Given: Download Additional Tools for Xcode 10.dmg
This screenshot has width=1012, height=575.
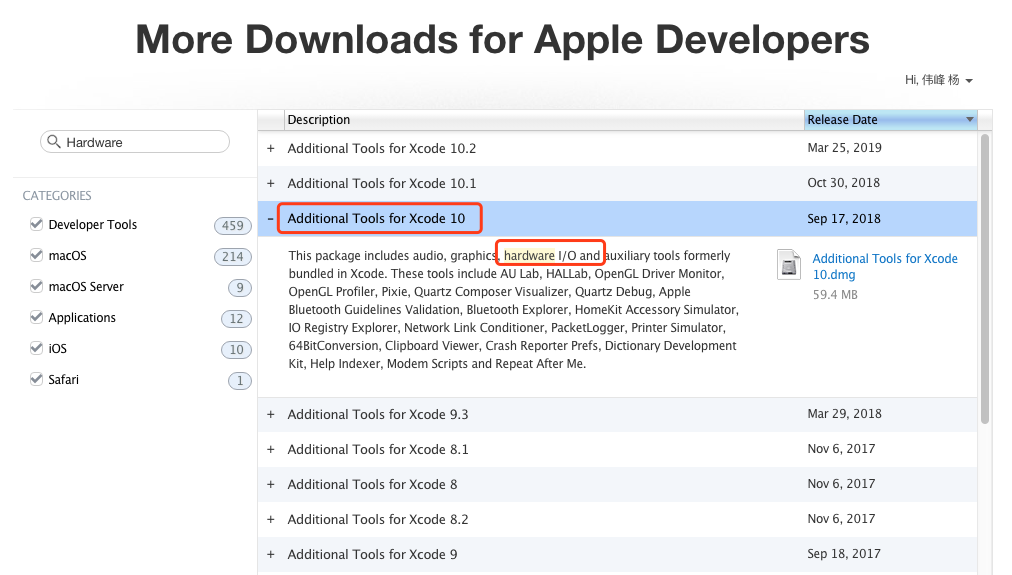Looking at the screenshot, I should 885,266.
